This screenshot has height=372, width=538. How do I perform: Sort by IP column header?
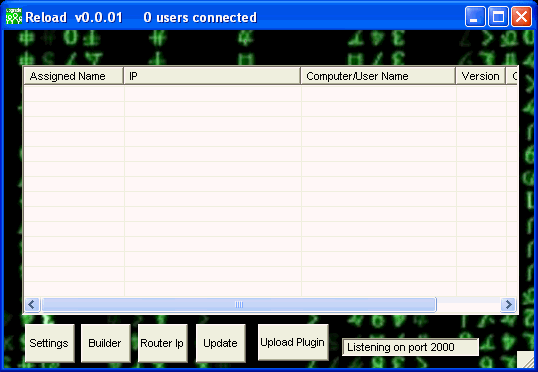pyautogui.click(x=212, y=76)
